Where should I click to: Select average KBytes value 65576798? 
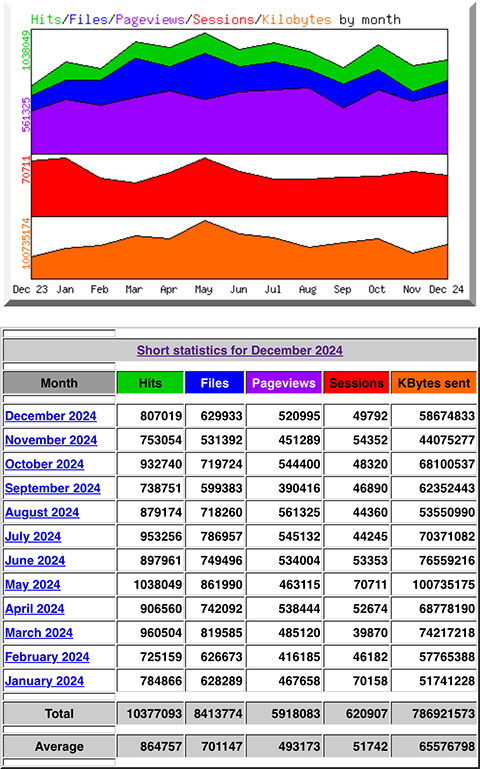pos(447,747)
